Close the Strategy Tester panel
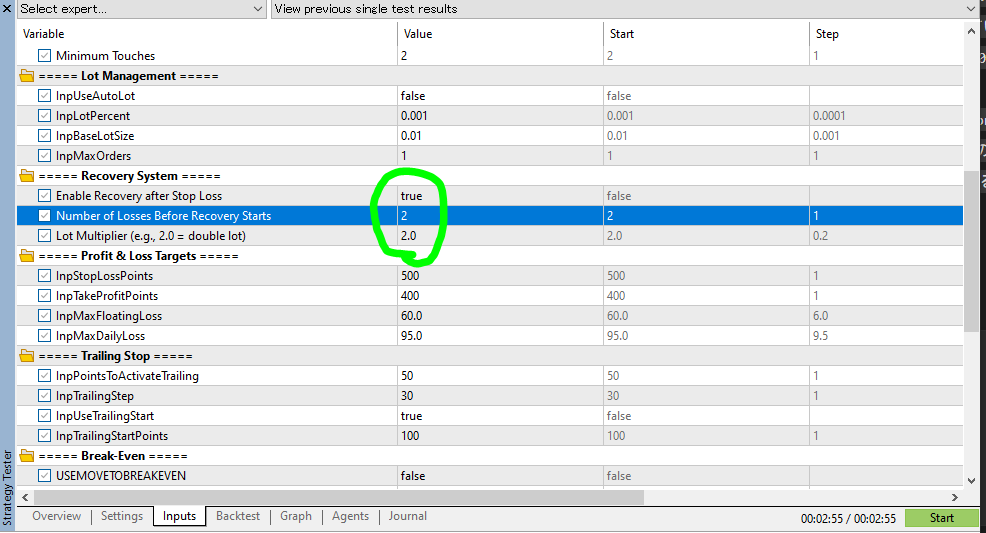Image resolution: width=986 pixels, height=533 pixels. tap(7, 9)
